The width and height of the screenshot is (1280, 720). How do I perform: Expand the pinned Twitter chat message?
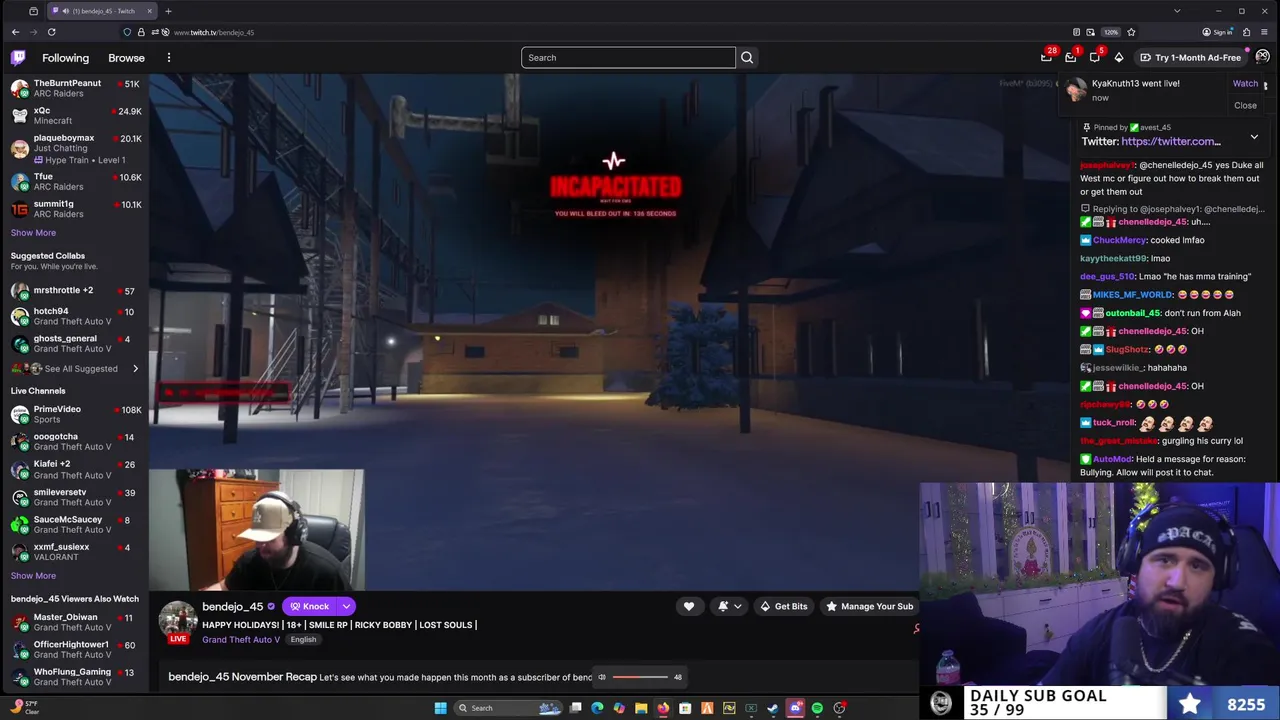1254,137
